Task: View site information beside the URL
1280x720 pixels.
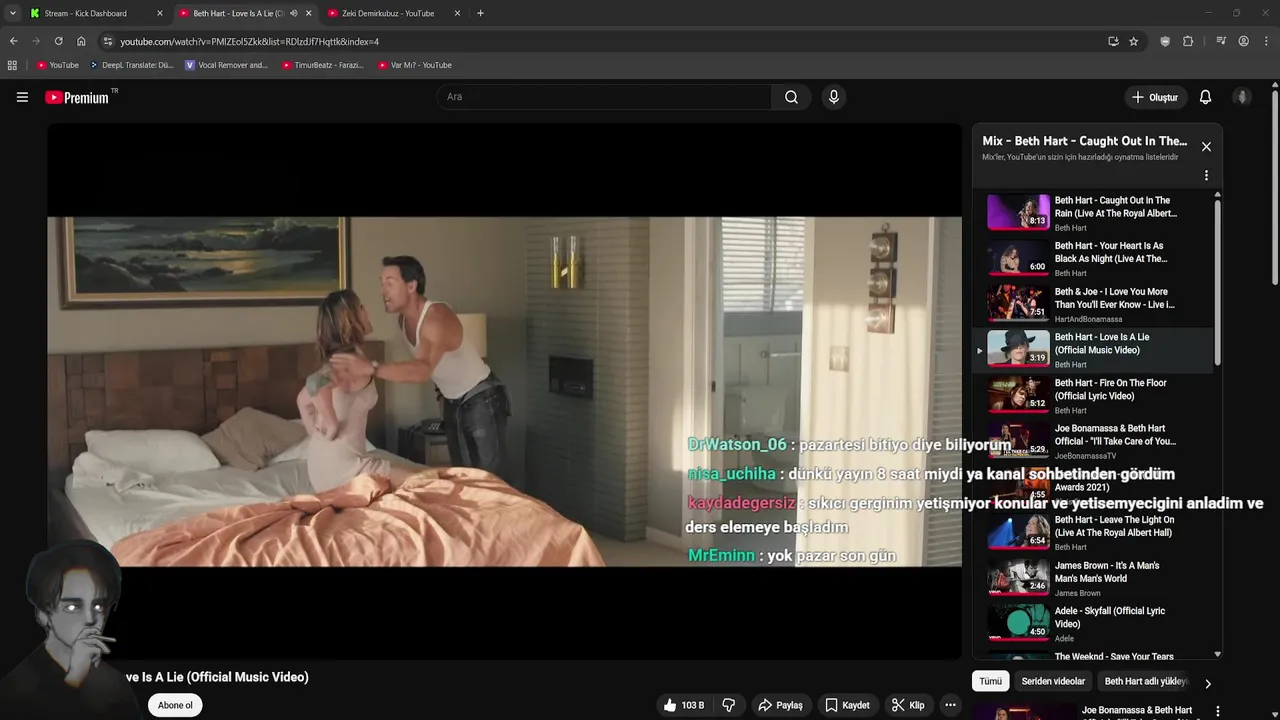Action: click(x=108, y=41)
